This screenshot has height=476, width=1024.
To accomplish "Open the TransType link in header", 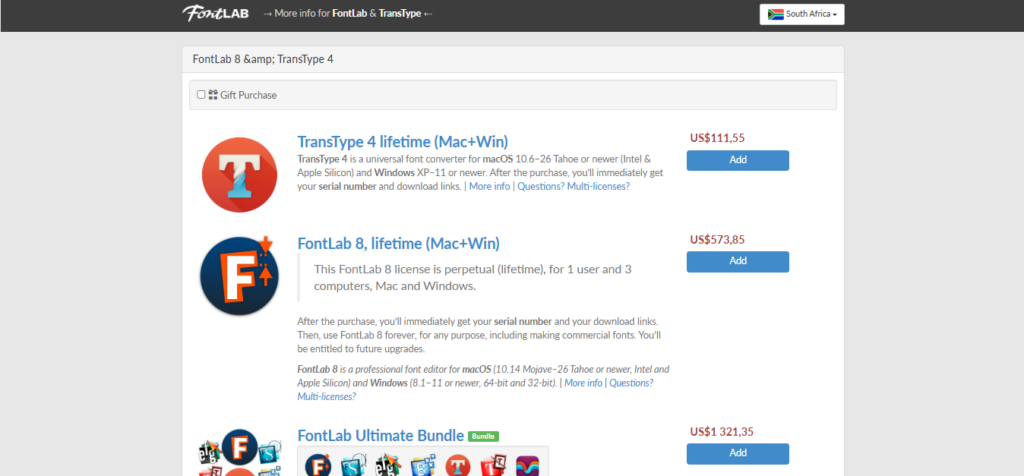I will [x=400, y=14].
